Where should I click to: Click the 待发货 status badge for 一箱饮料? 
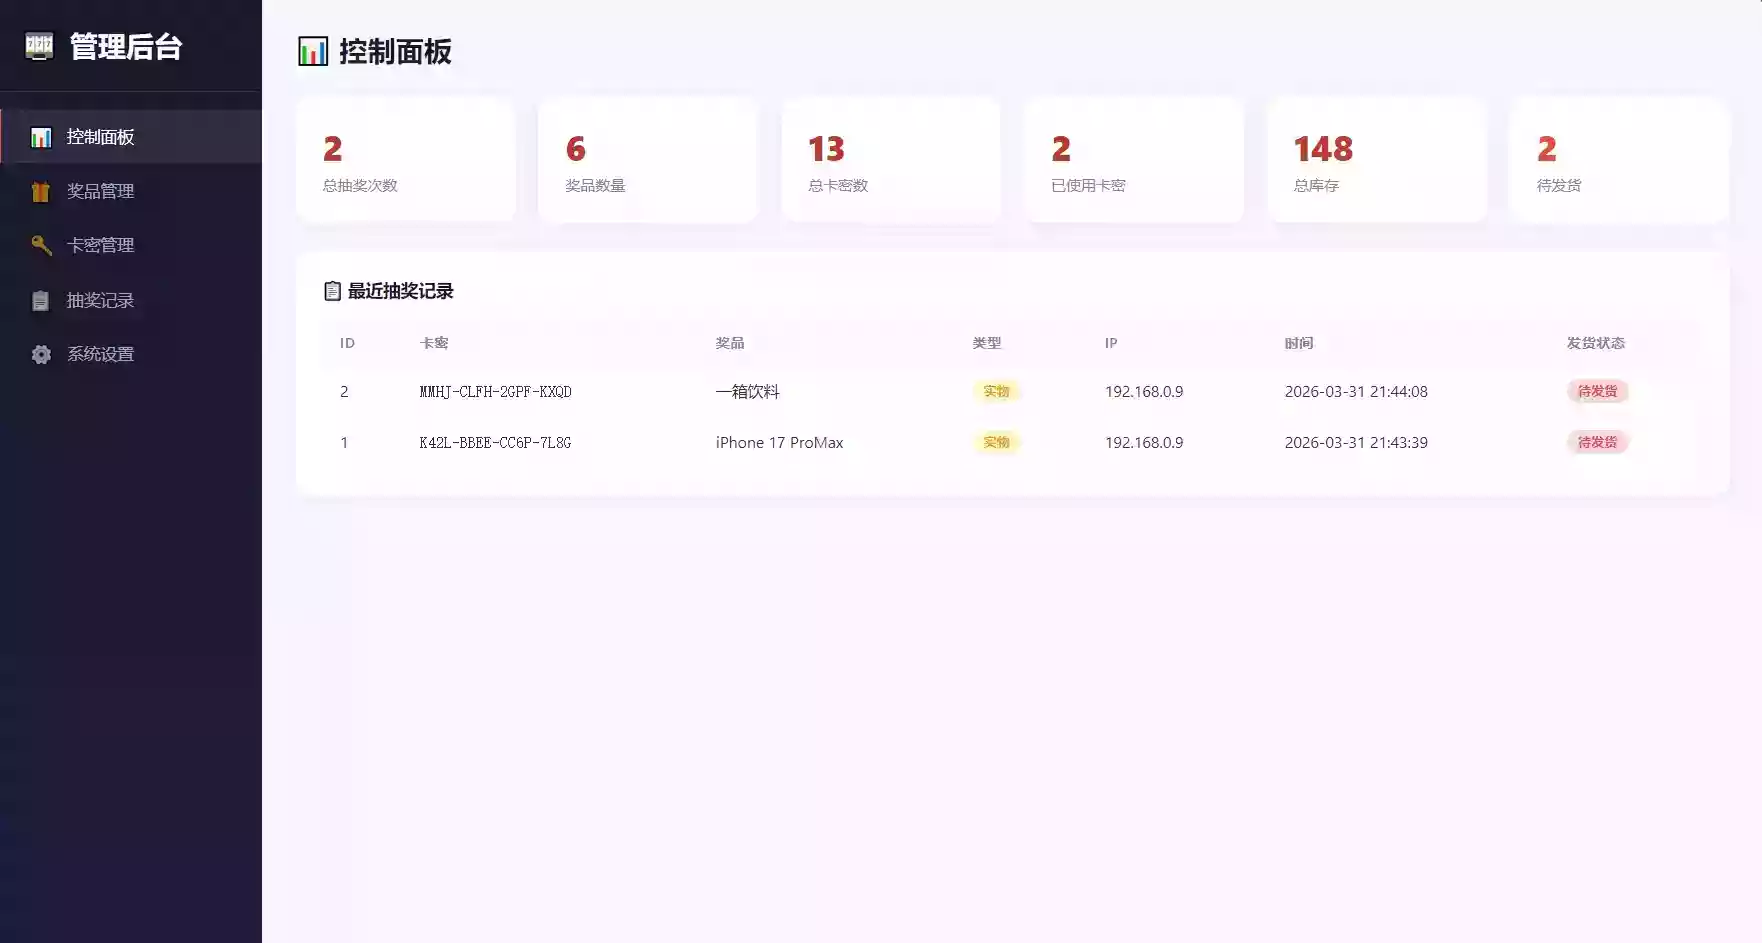pyautogui.click(x=1597, y=391)
